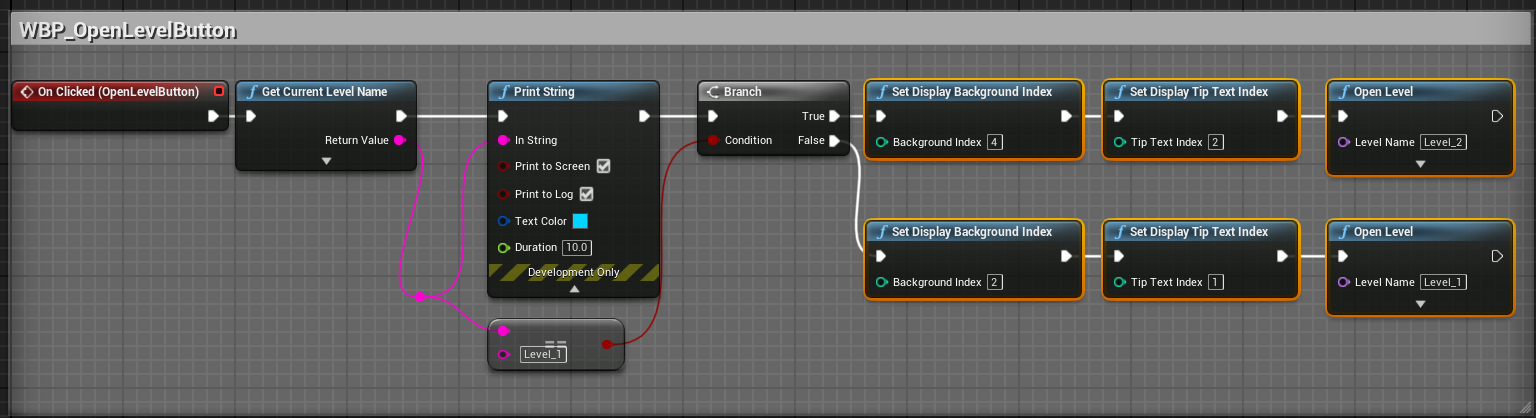1536x418 pixels.
Task: Click the Level_2 Level Name field
Action: [x=1444, y=142]
